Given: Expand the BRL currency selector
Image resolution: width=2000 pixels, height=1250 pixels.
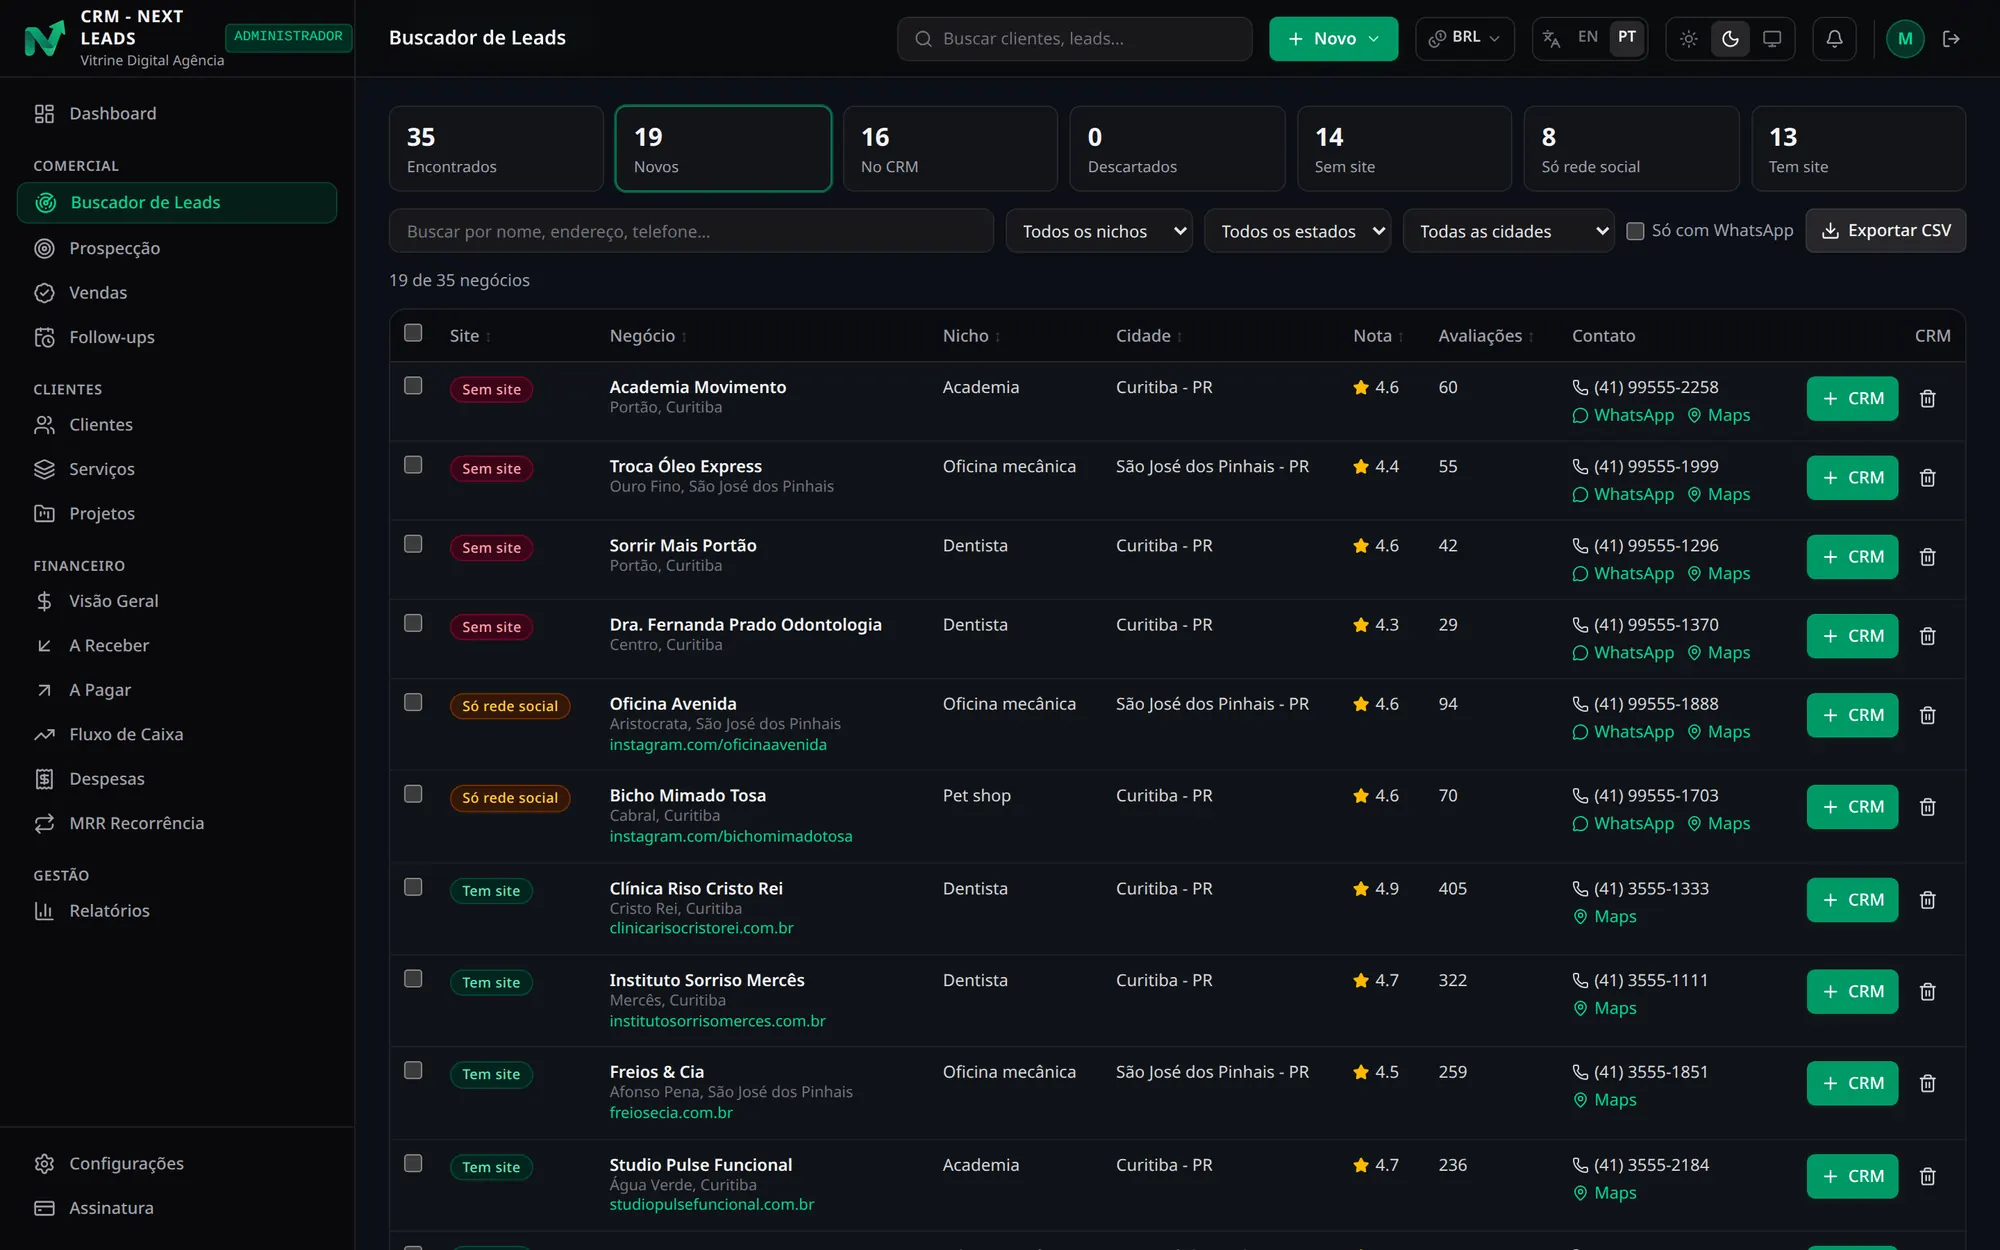Looking at the screenshot, I should [1464, 38].
